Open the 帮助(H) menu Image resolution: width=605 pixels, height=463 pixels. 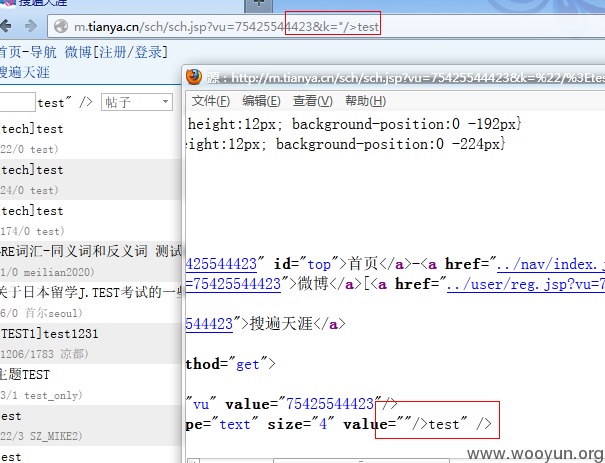365,101
